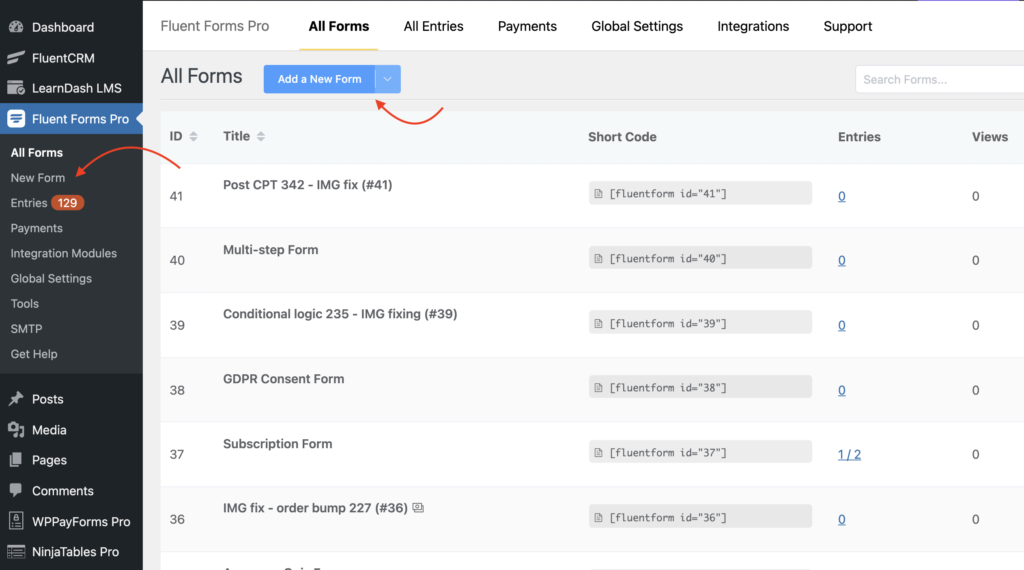Click the NinjaTables Pro sidebar icon
Image resolution: width=1024 pixels, height=570 pixels.
[16, 551]
